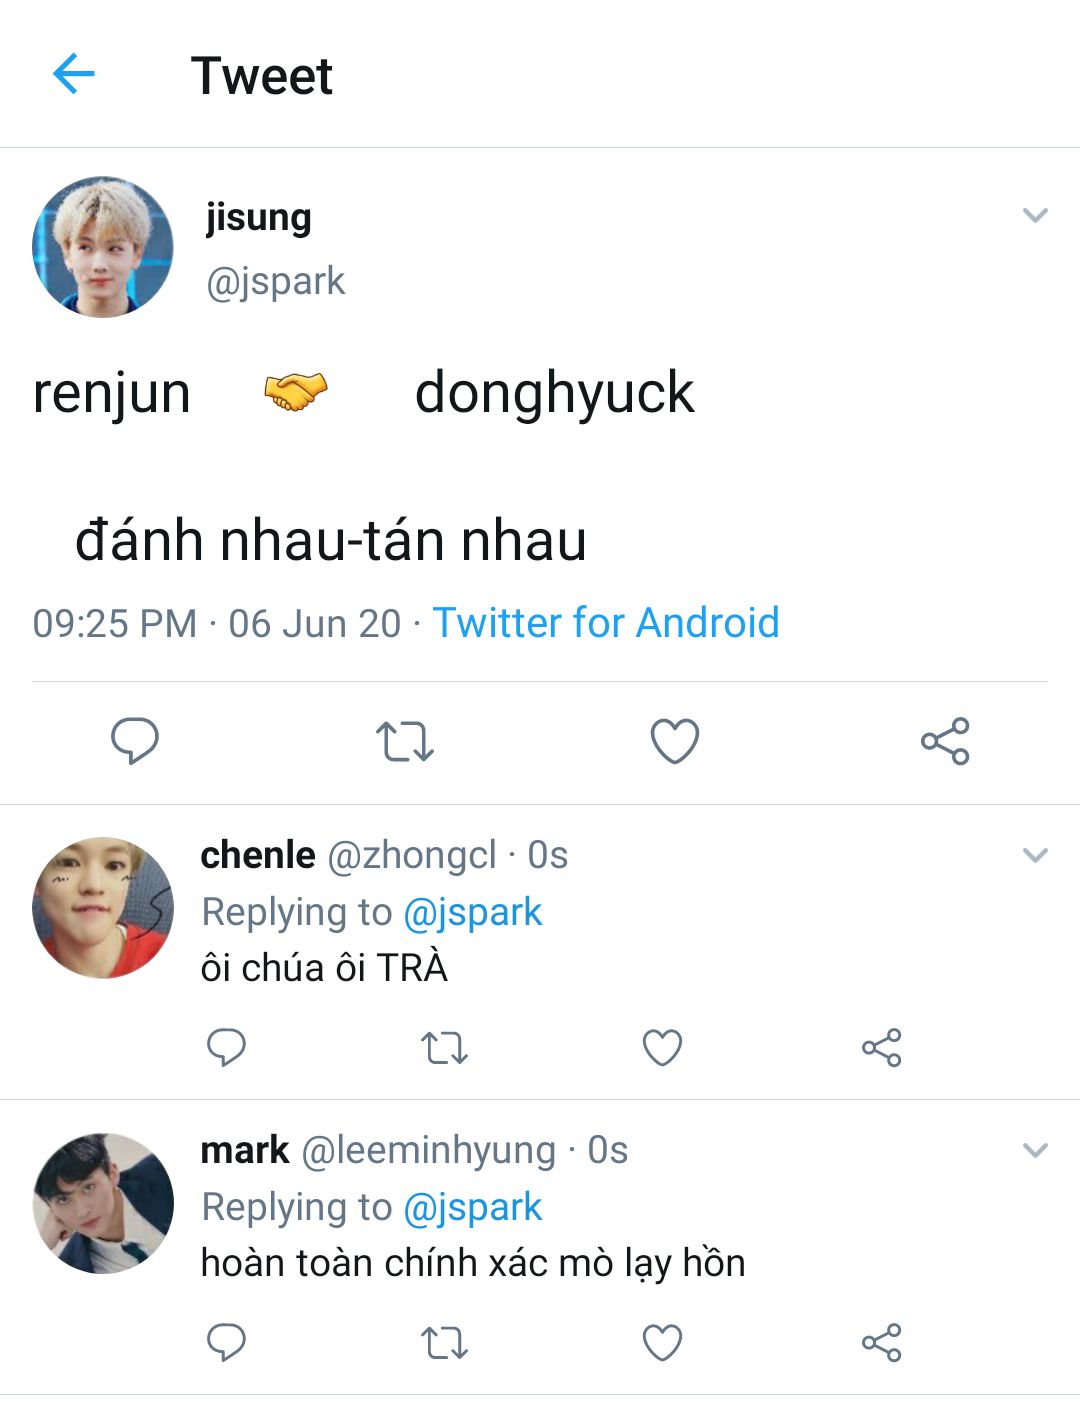
Task: Go back using the blue arrow
Action: click(73, 74)
